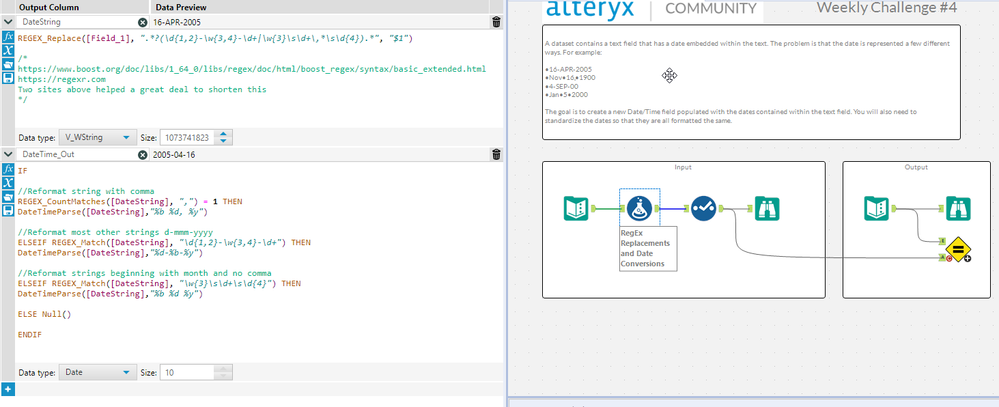The width and height of the screenshot is (999, 407).
Task: Save the DateTime_Out expression
Action: [x=8, y=210]
